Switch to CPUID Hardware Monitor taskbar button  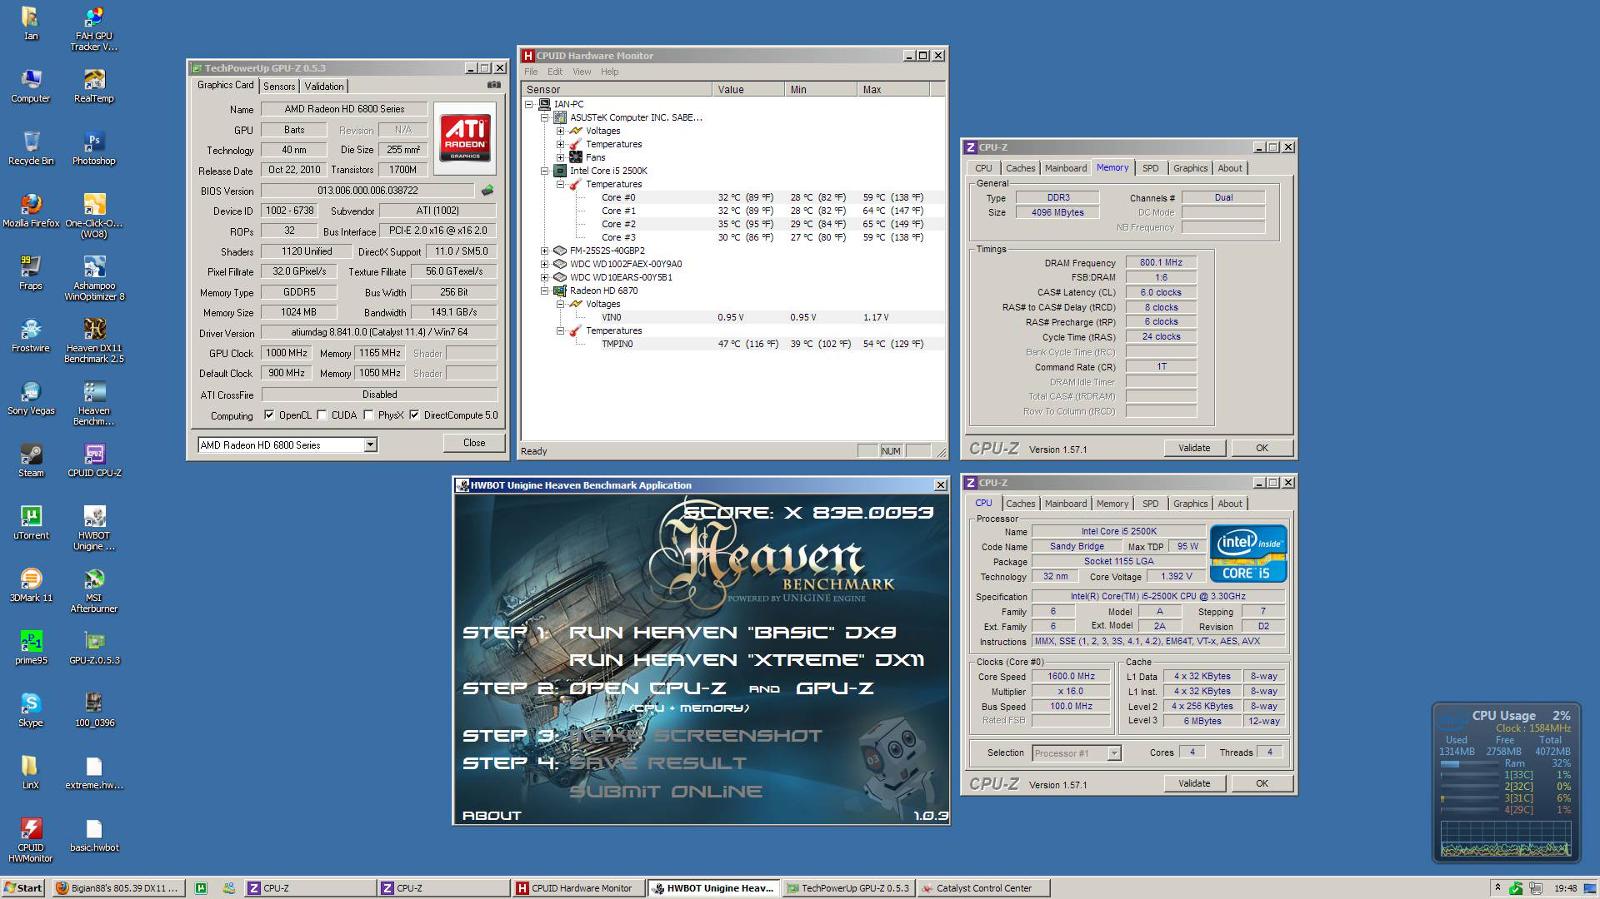pyautogui.click(x=579, y=888)
